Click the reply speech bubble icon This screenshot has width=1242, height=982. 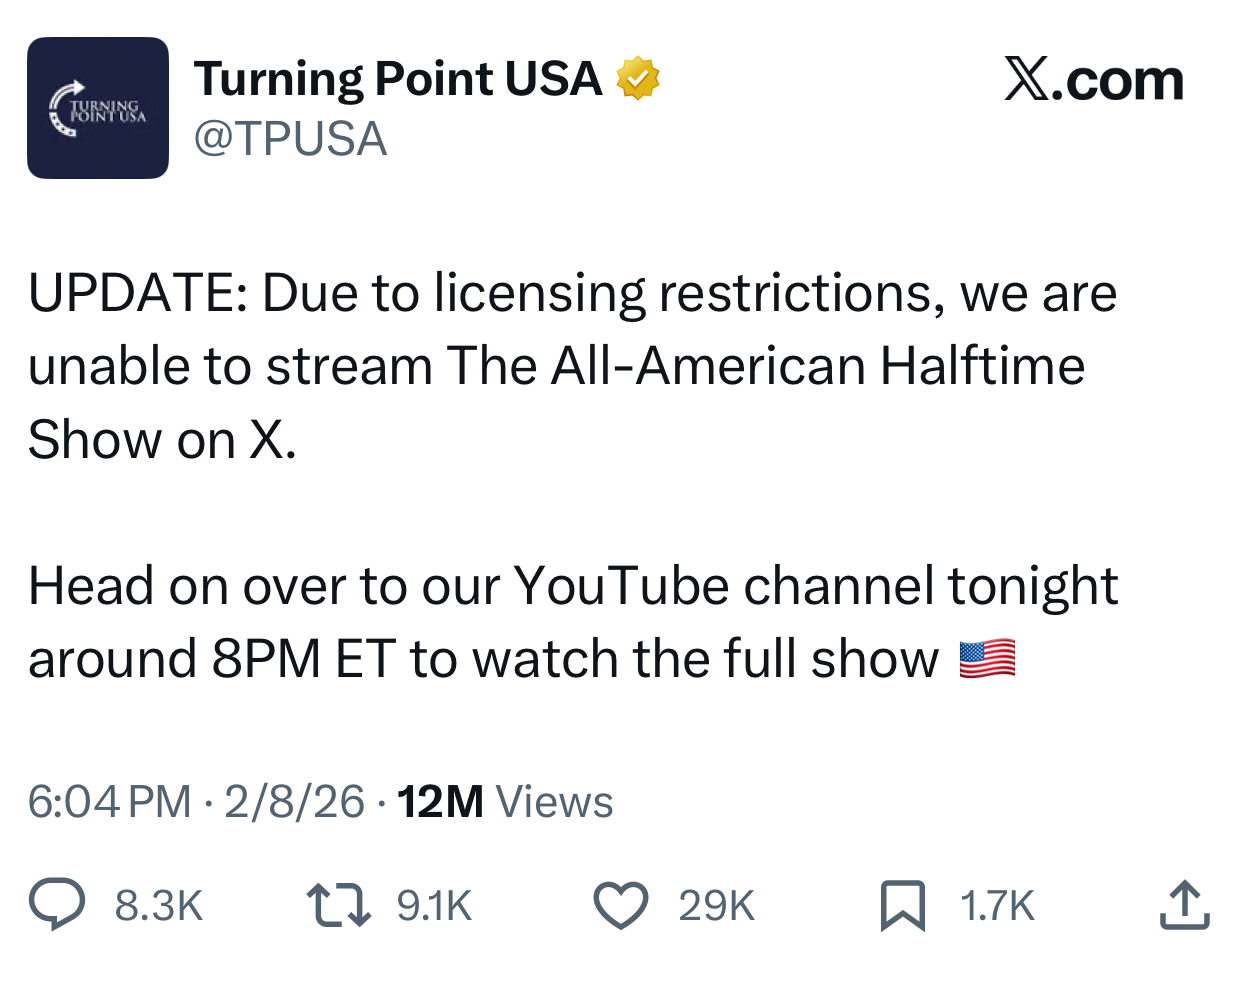coord(57,904)
